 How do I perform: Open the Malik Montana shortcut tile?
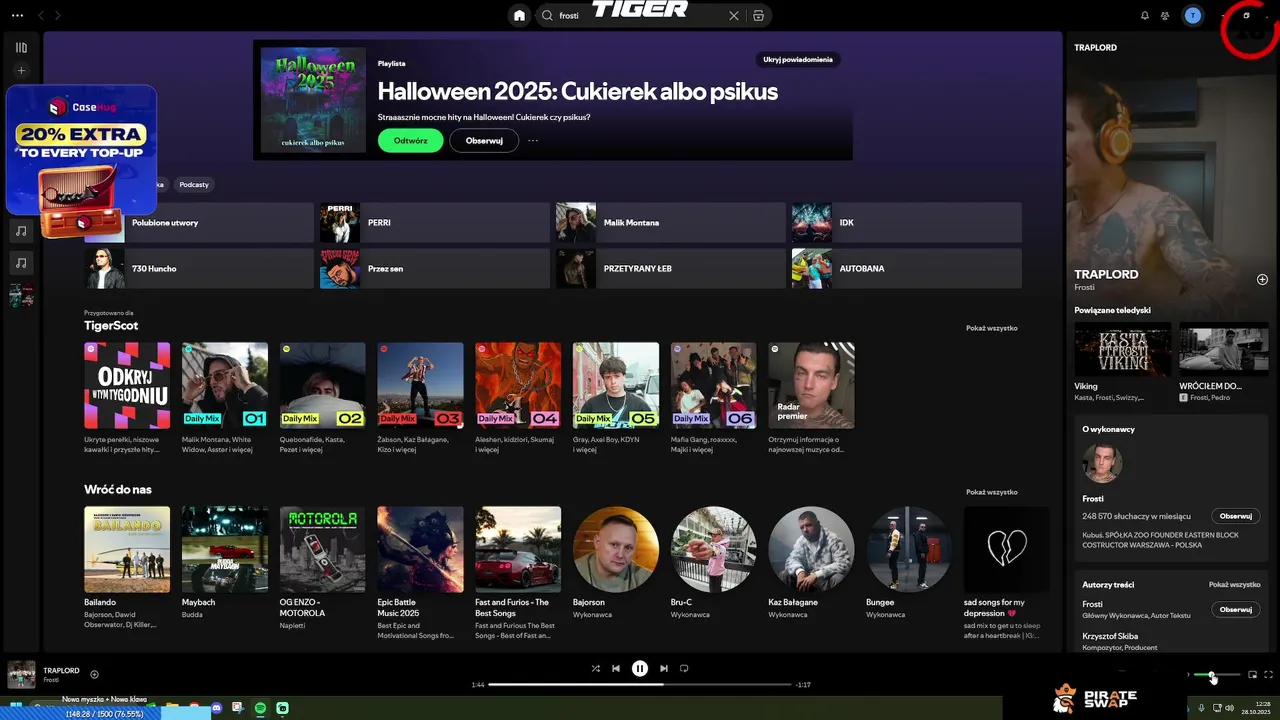pos(670,223)
